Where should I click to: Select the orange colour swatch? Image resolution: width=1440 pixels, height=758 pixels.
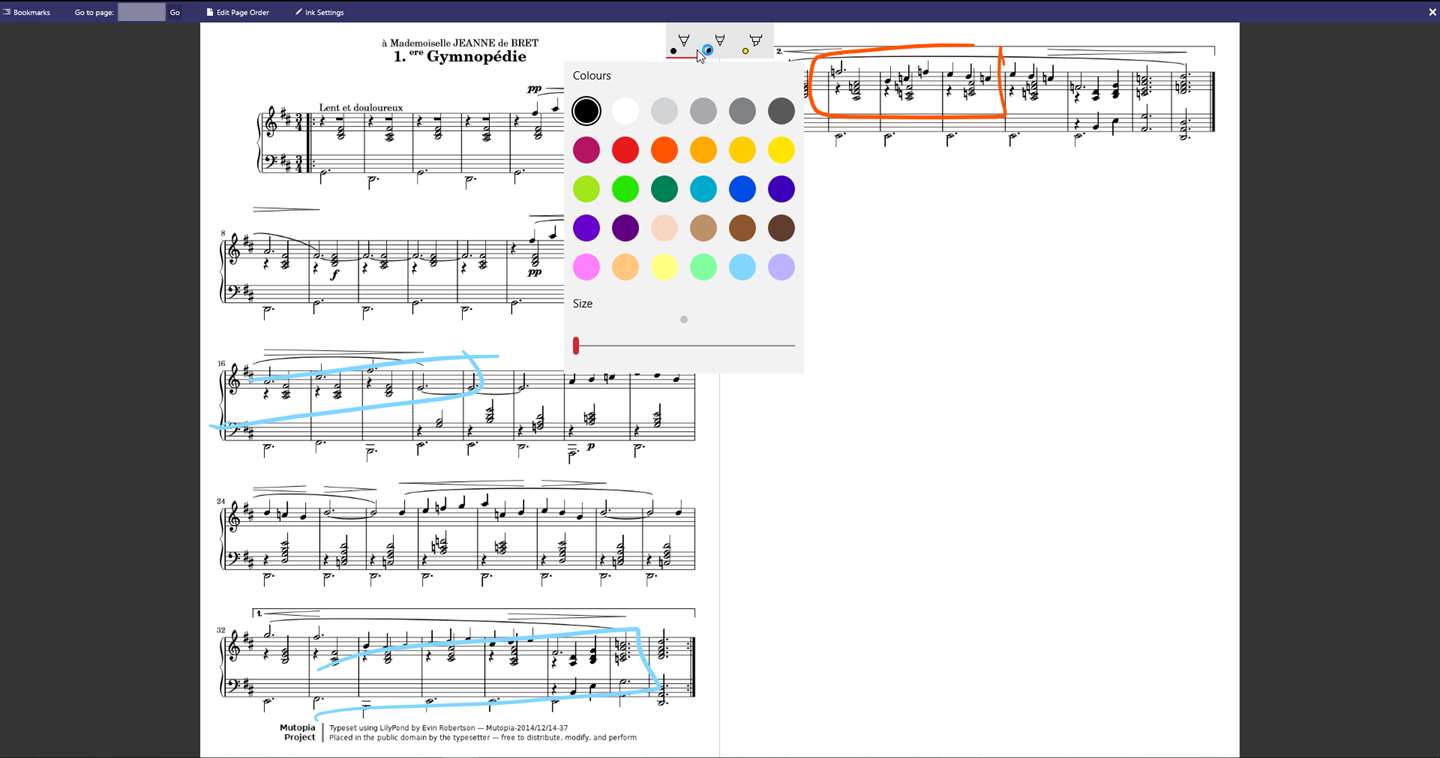click(665, 150)
